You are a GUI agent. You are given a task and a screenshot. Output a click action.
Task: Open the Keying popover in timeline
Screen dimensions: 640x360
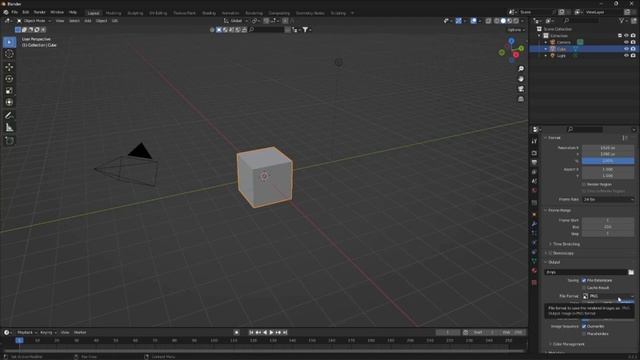click(x=48, y=333)
